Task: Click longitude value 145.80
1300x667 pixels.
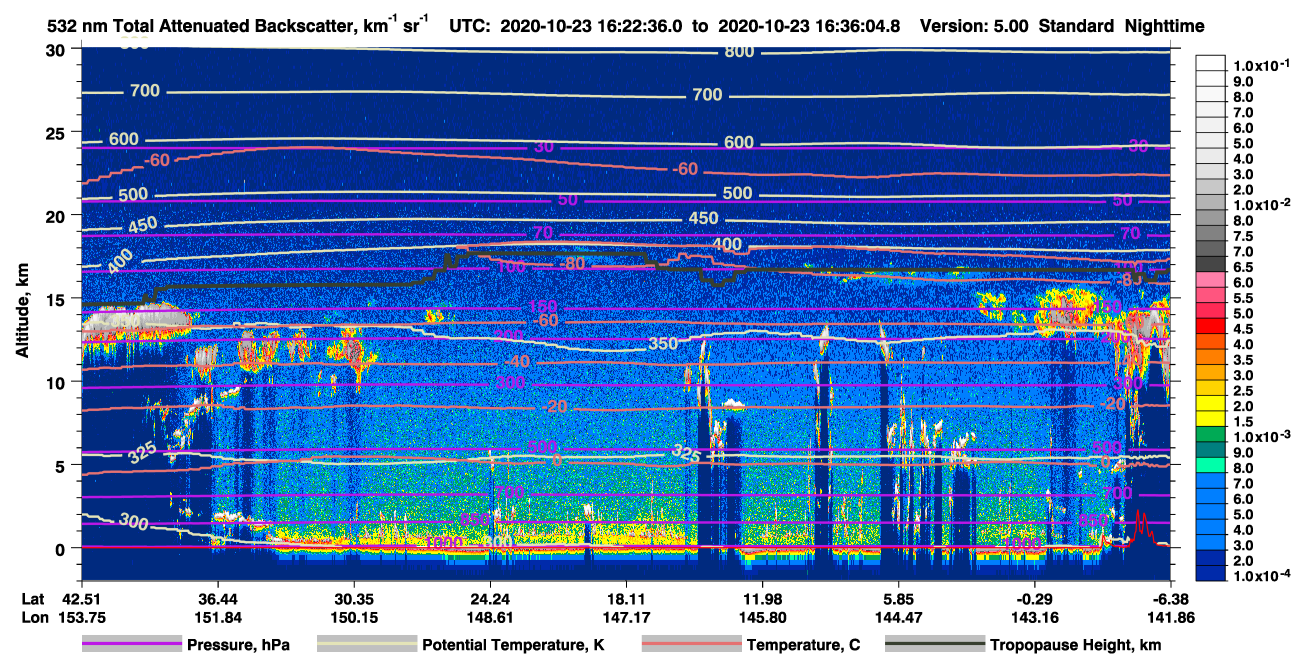Action: [763, 617]
